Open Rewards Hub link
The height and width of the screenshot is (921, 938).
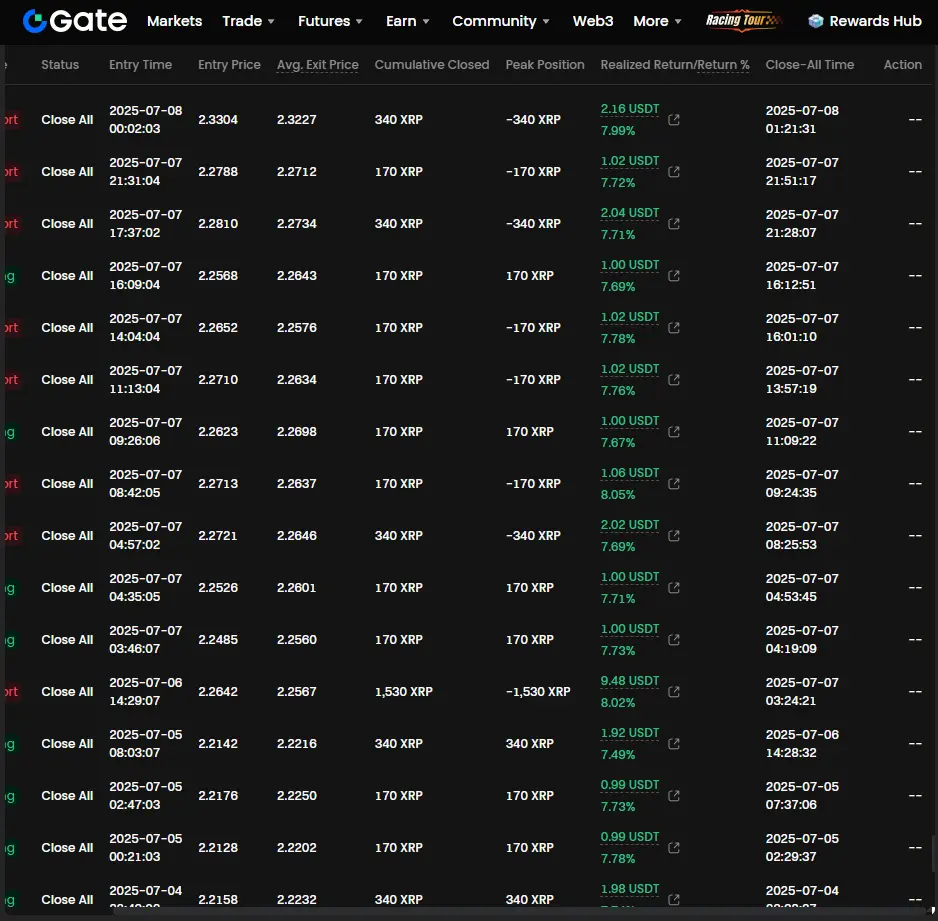tap(875, 21)
